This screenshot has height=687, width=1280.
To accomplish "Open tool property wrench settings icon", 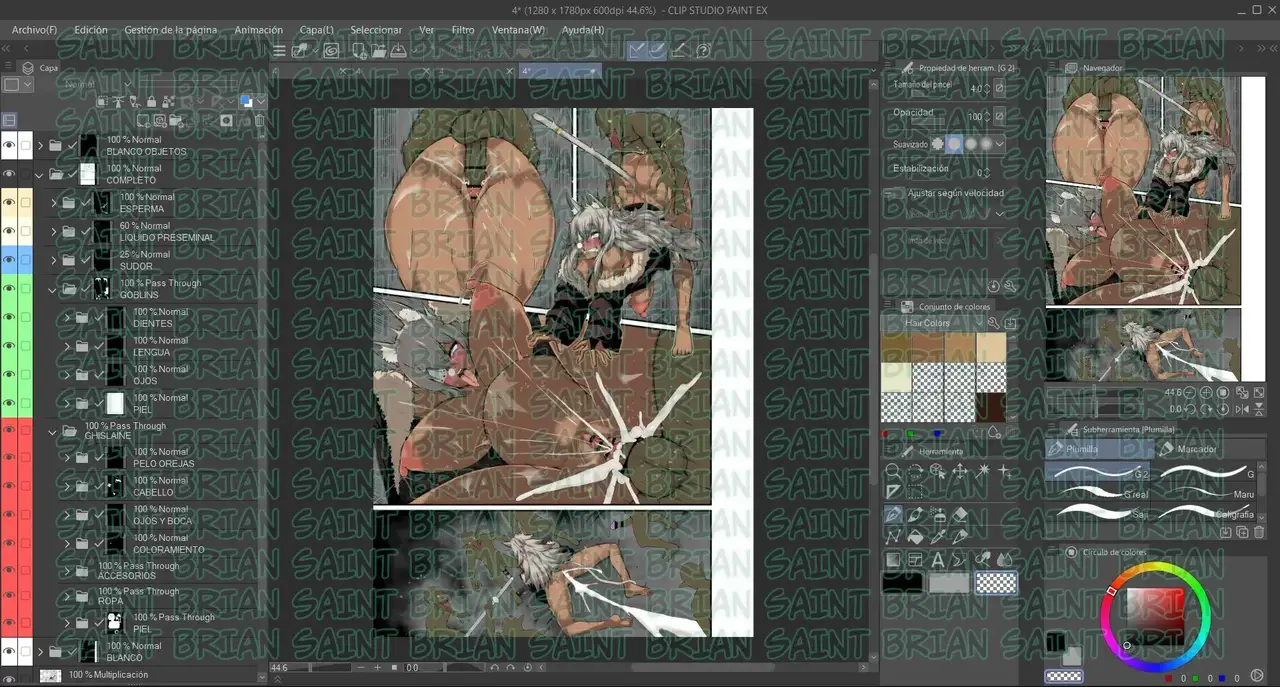I will 1010,287.
